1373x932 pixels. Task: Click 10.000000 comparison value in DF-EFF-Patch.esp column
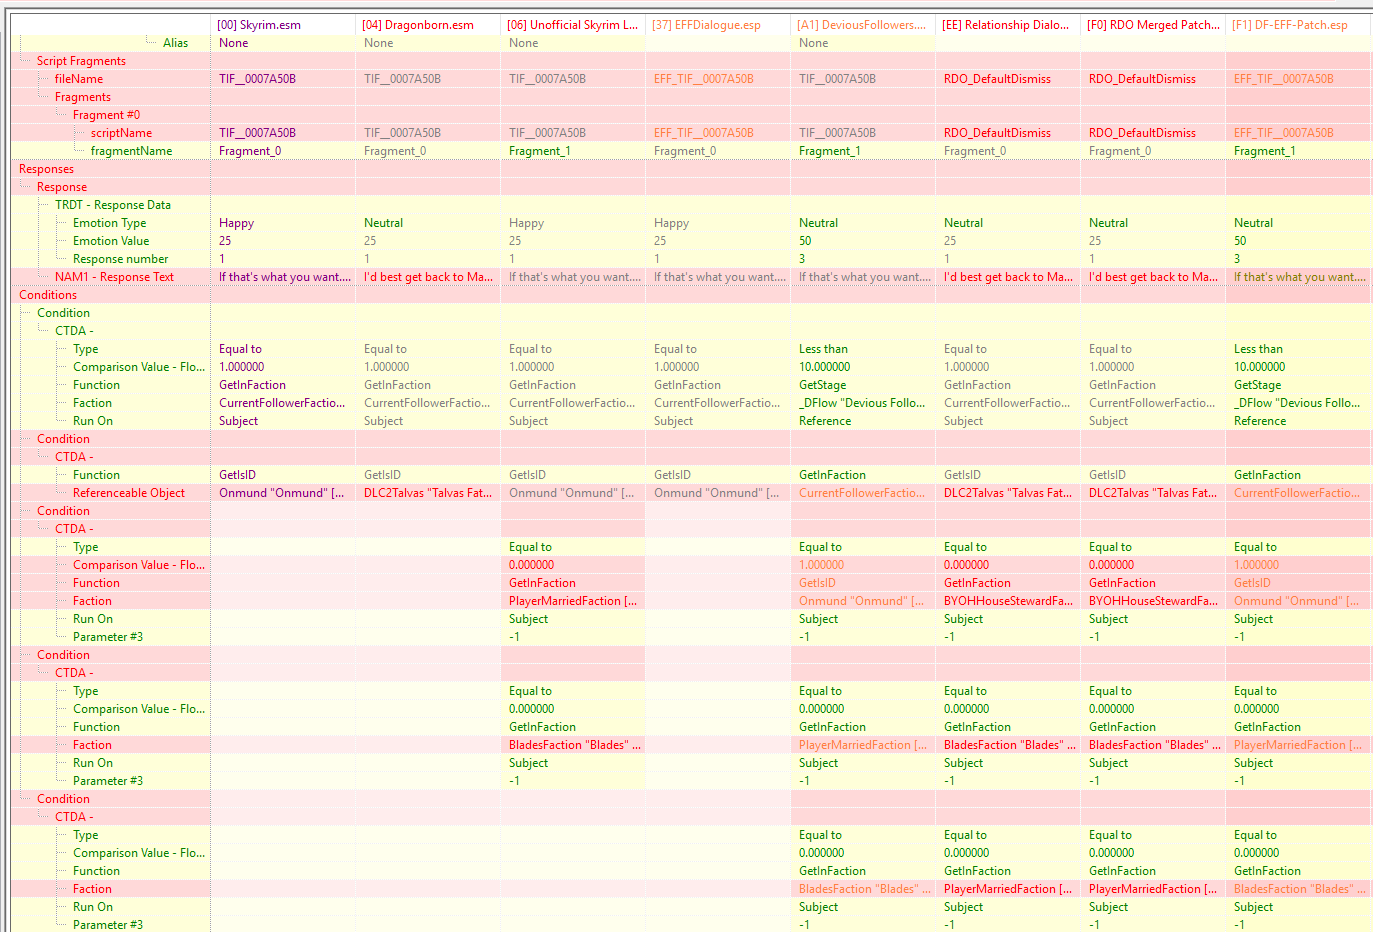pos(1259,367)
